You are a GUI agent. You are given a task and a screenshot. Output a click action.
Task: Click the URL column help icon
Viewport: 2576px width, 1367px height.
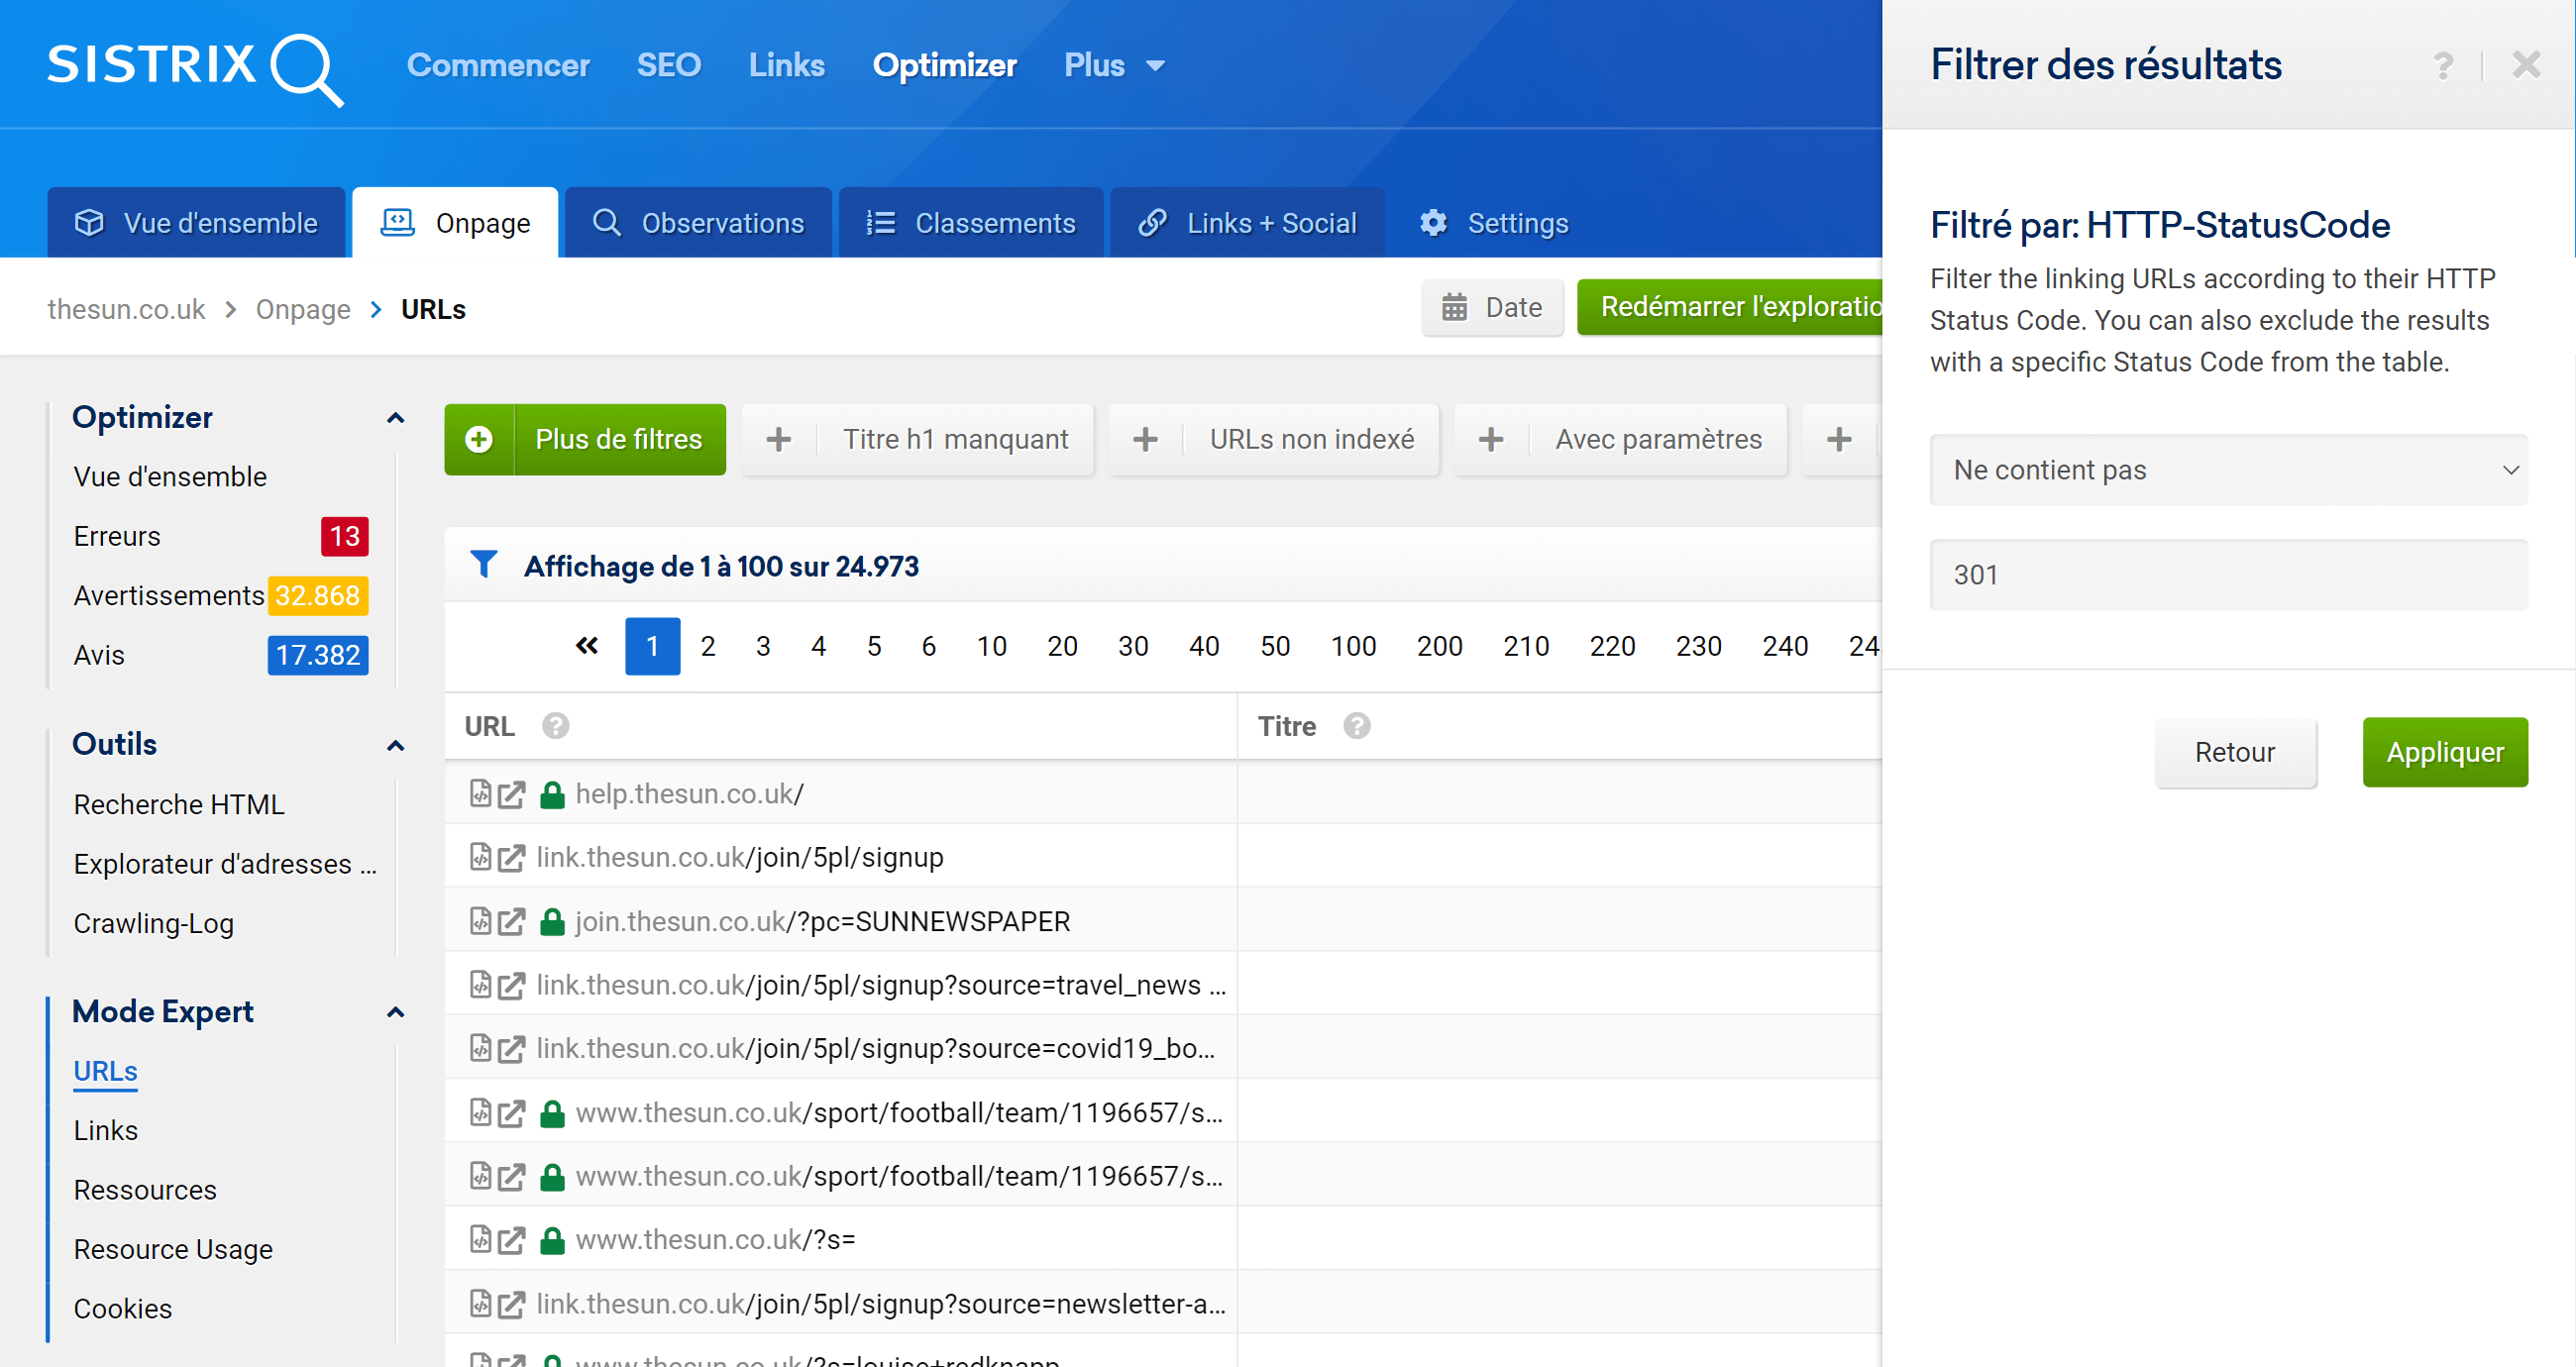556,726
